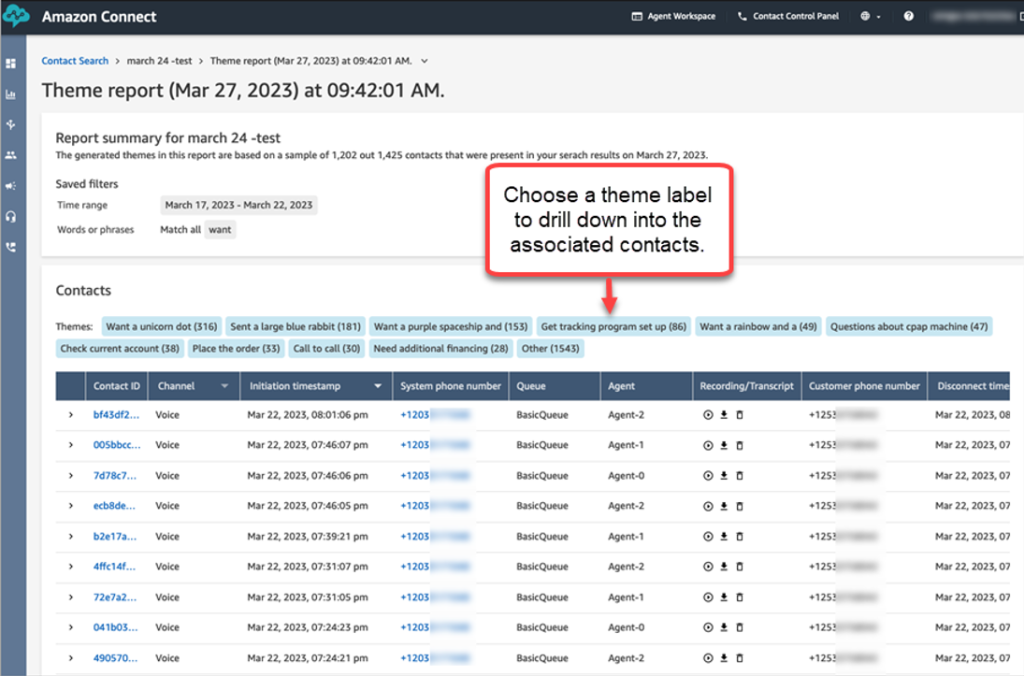Open Agent Workspace from the top bar

pyautogui.click(x=673, y=16)
